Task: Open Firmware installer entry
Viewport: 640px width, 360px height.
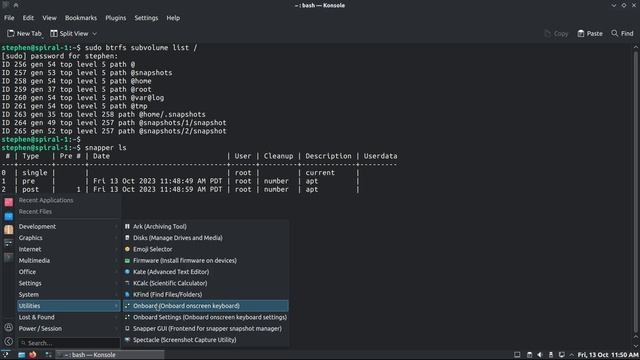Action: point(205,260)
